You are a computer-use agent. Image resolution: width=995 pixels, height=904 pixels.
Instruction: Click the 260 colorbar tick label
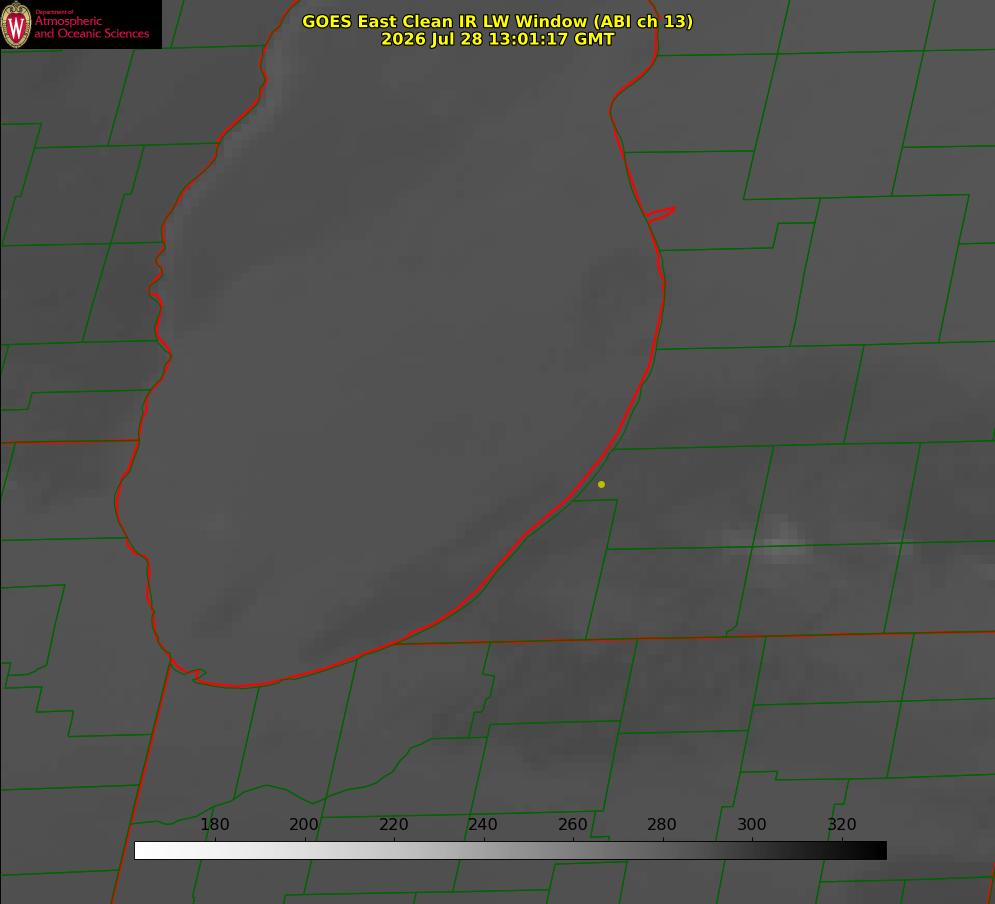pyautogui.click(x=572, y=824)
